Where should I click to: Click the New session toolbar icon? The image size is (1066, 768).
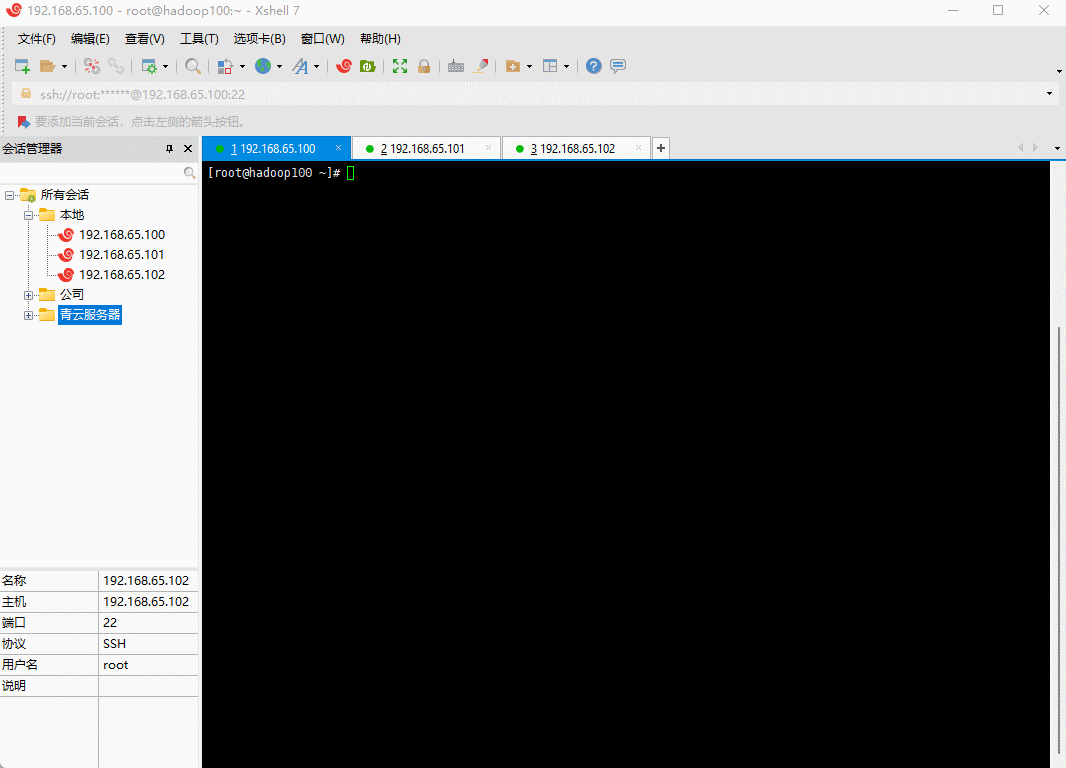pyautogui.click(x=22, y=66)
